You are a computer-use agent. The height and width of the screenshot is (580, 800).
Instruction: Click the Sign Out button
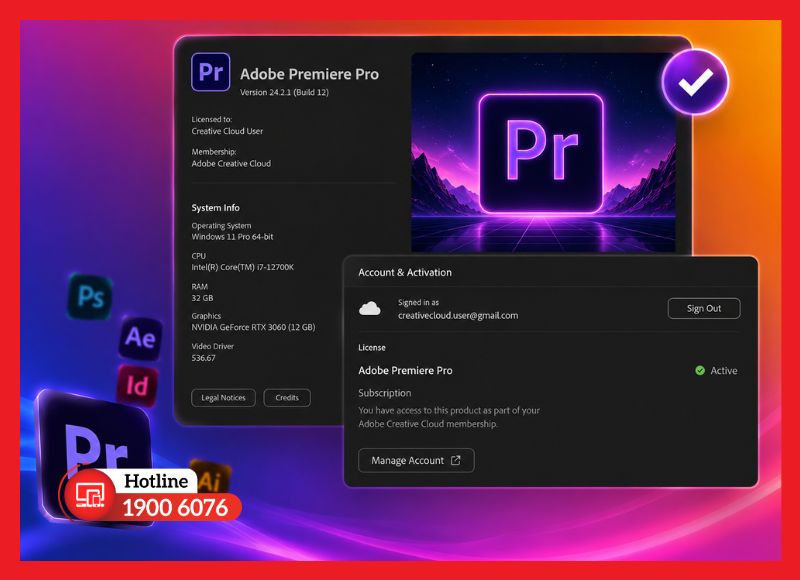pos(704,308)
